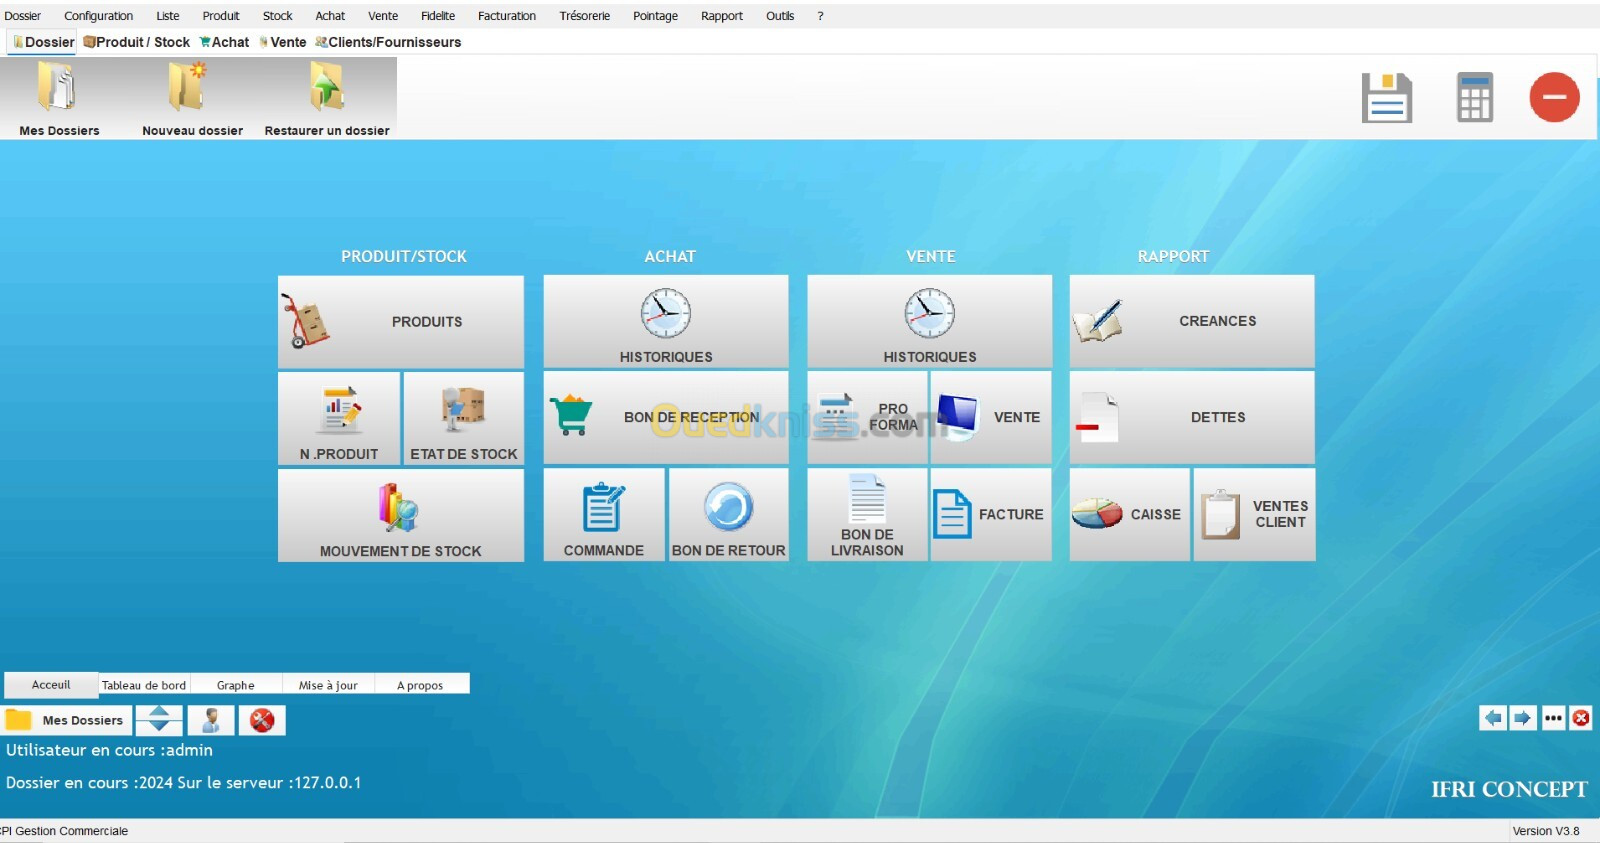Open DETTES tile
This screenshot has height=843, width=1600.
point(1192,418)
